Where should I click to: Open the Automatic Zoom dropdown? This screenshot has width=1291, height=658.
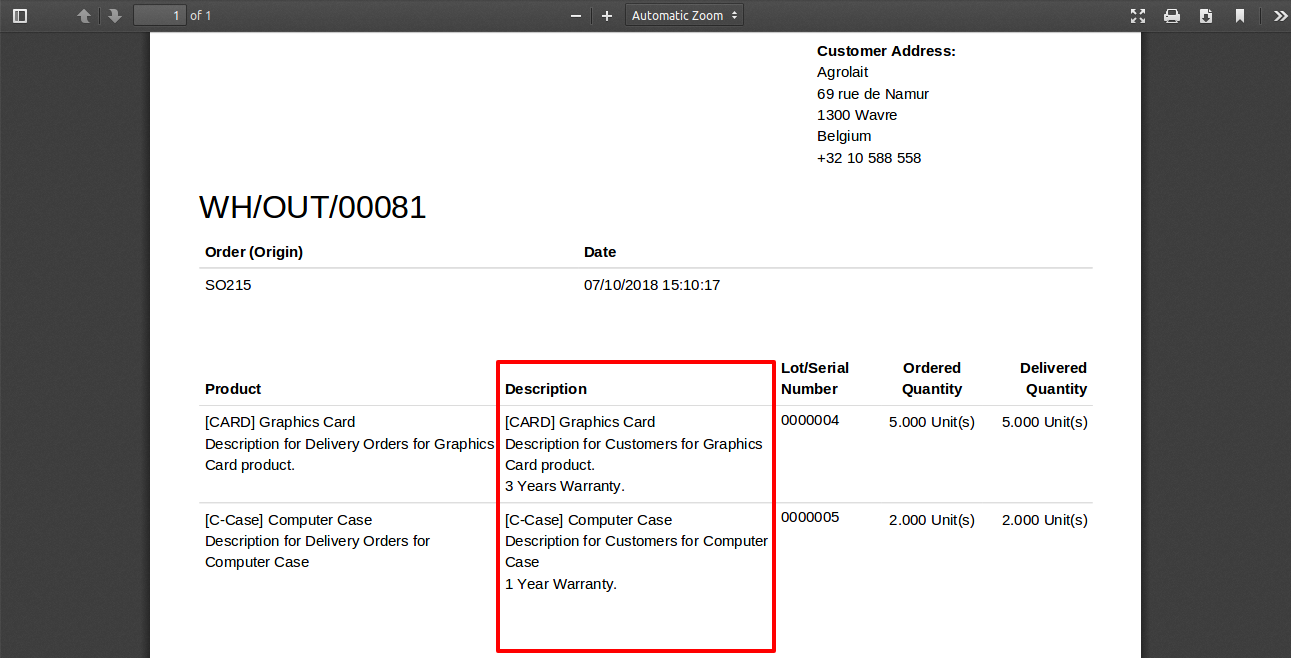click(685, 16)
